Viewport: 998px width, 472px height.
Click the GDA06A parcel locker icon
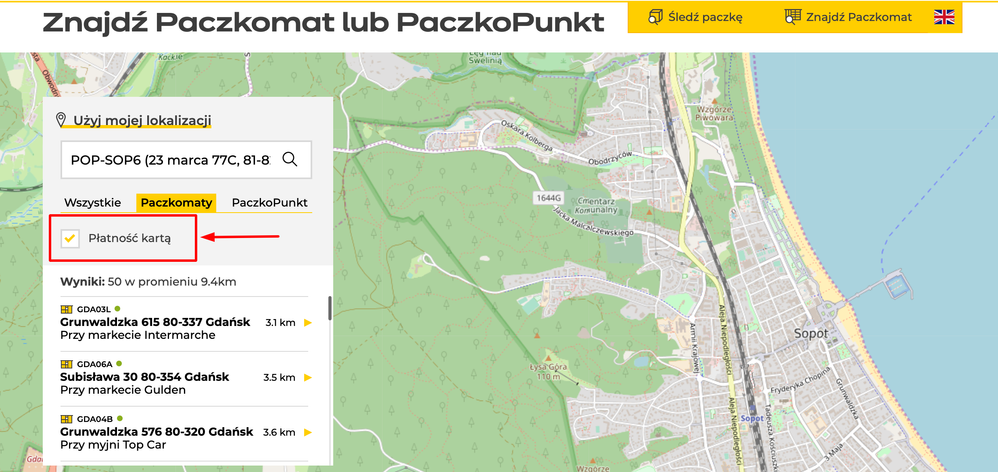pos(67,364)
